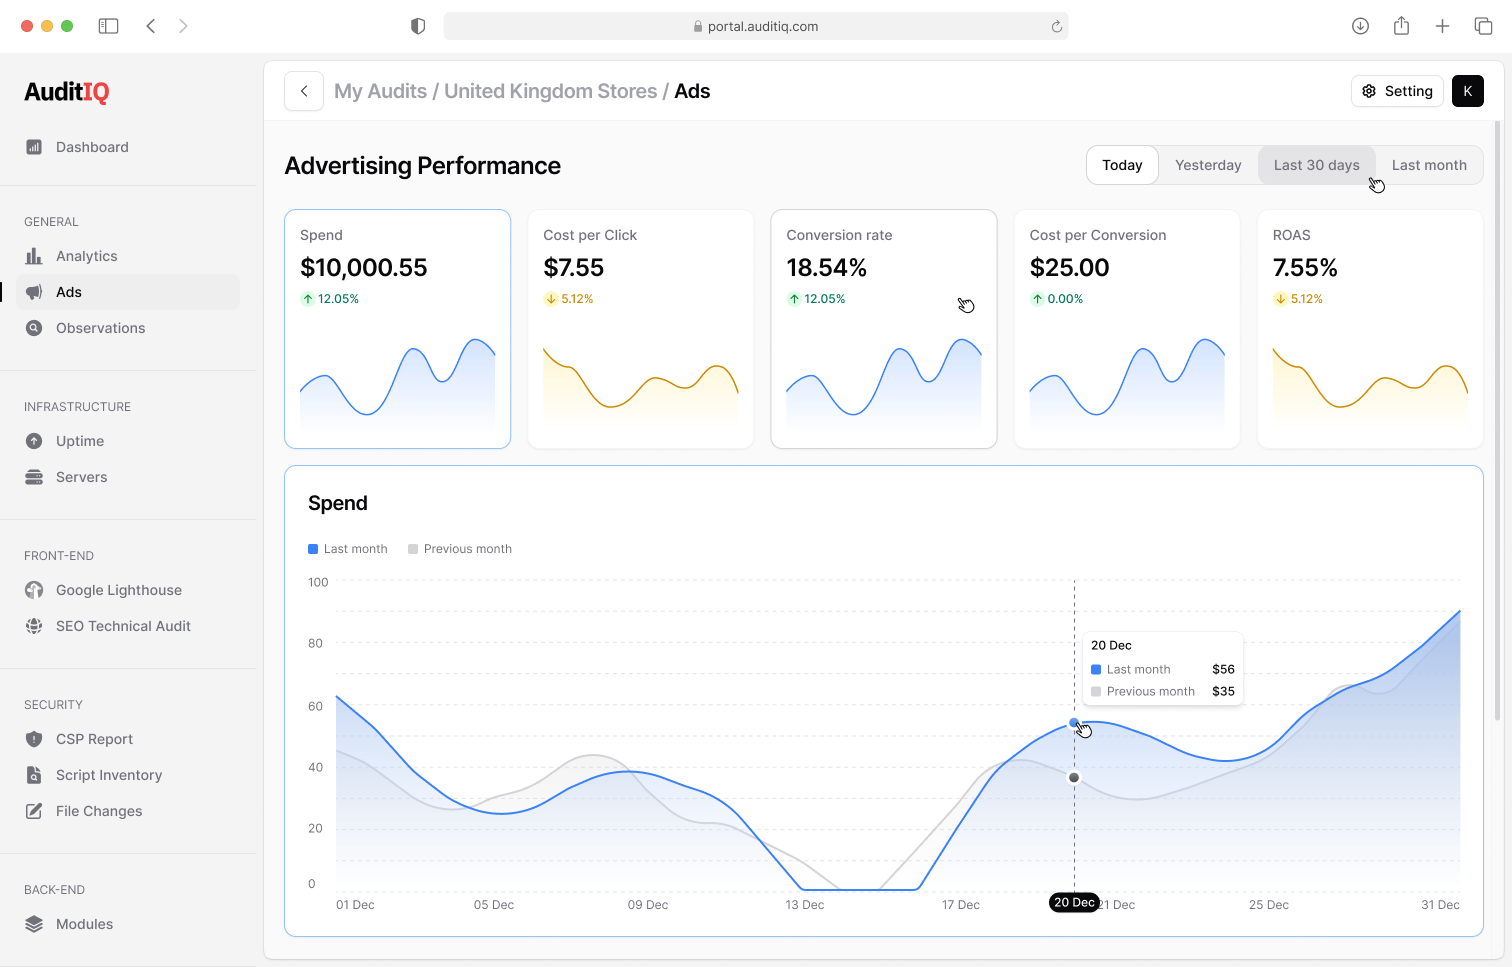1512x967 pixels.
Task: Reload the page with refresh icon
Action: (x=1056, y=27)
